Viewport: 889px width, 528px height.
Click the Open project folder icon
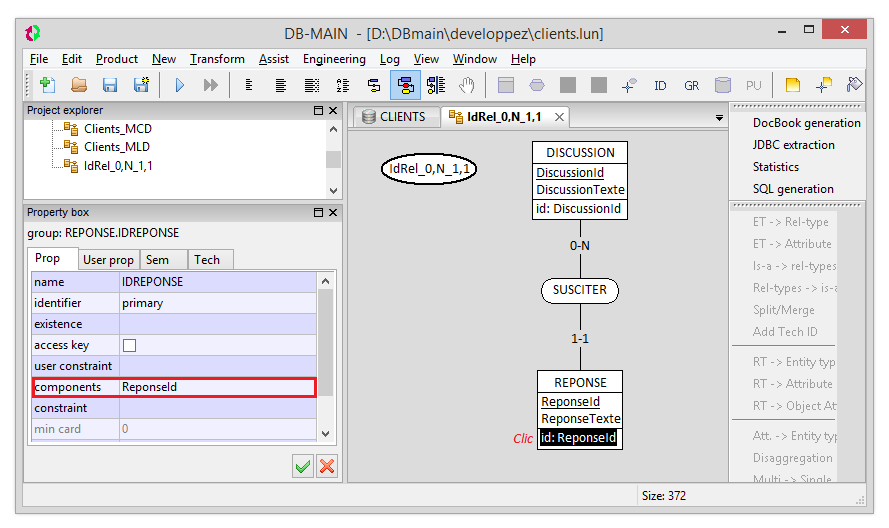[x=79, y=85]
